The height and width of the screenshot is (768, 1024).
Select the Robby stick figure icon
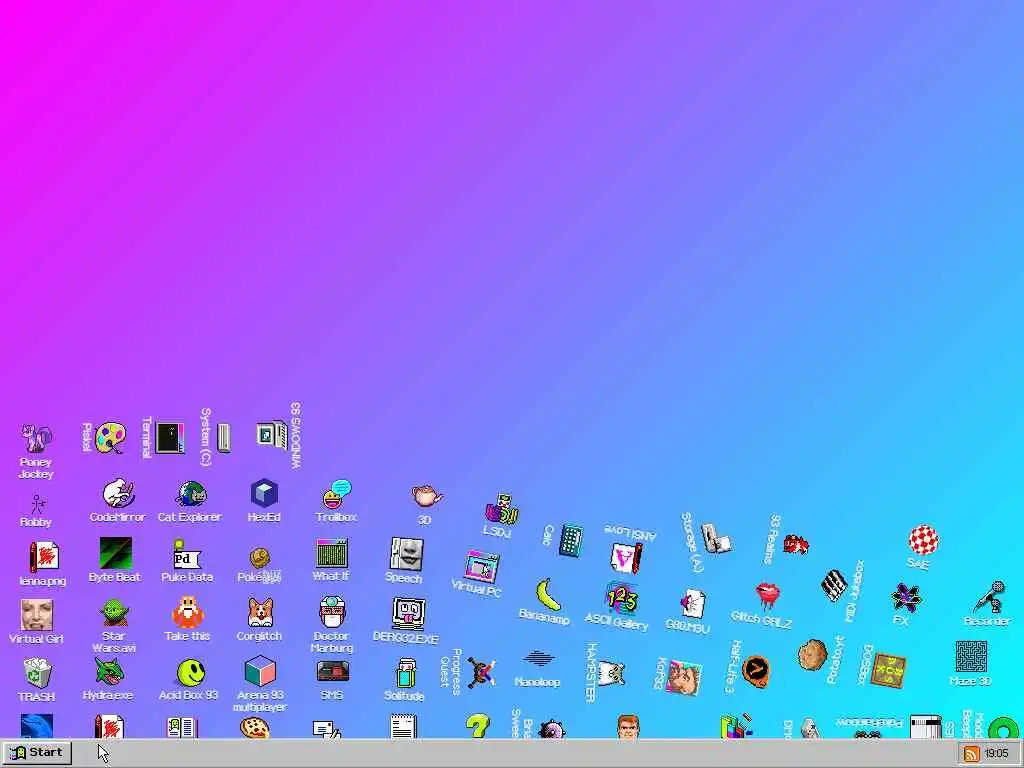coord(37,504)
